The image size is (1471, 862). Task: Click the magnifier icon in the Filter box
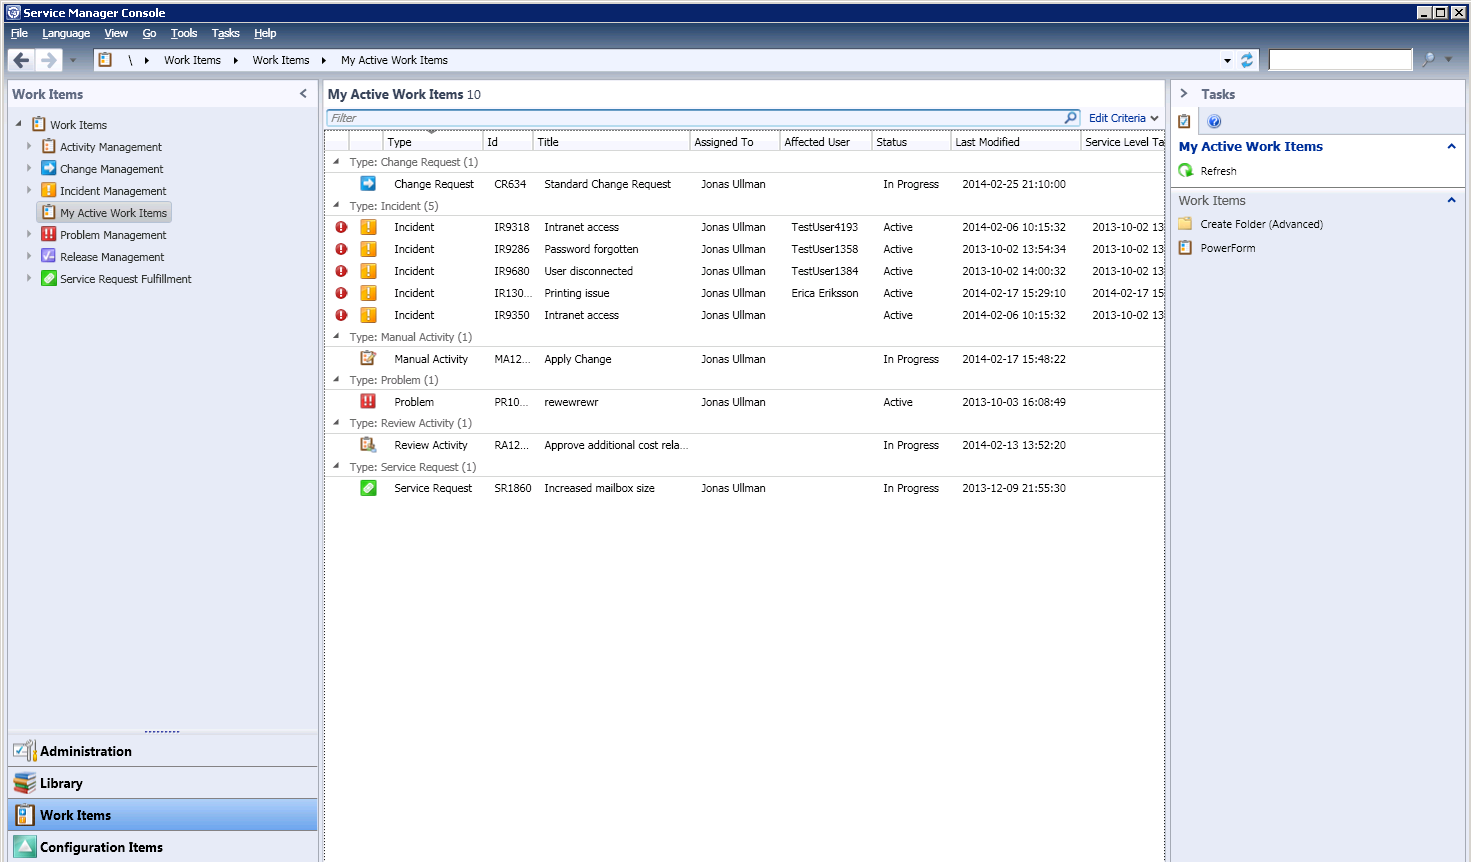point(1071,118)
